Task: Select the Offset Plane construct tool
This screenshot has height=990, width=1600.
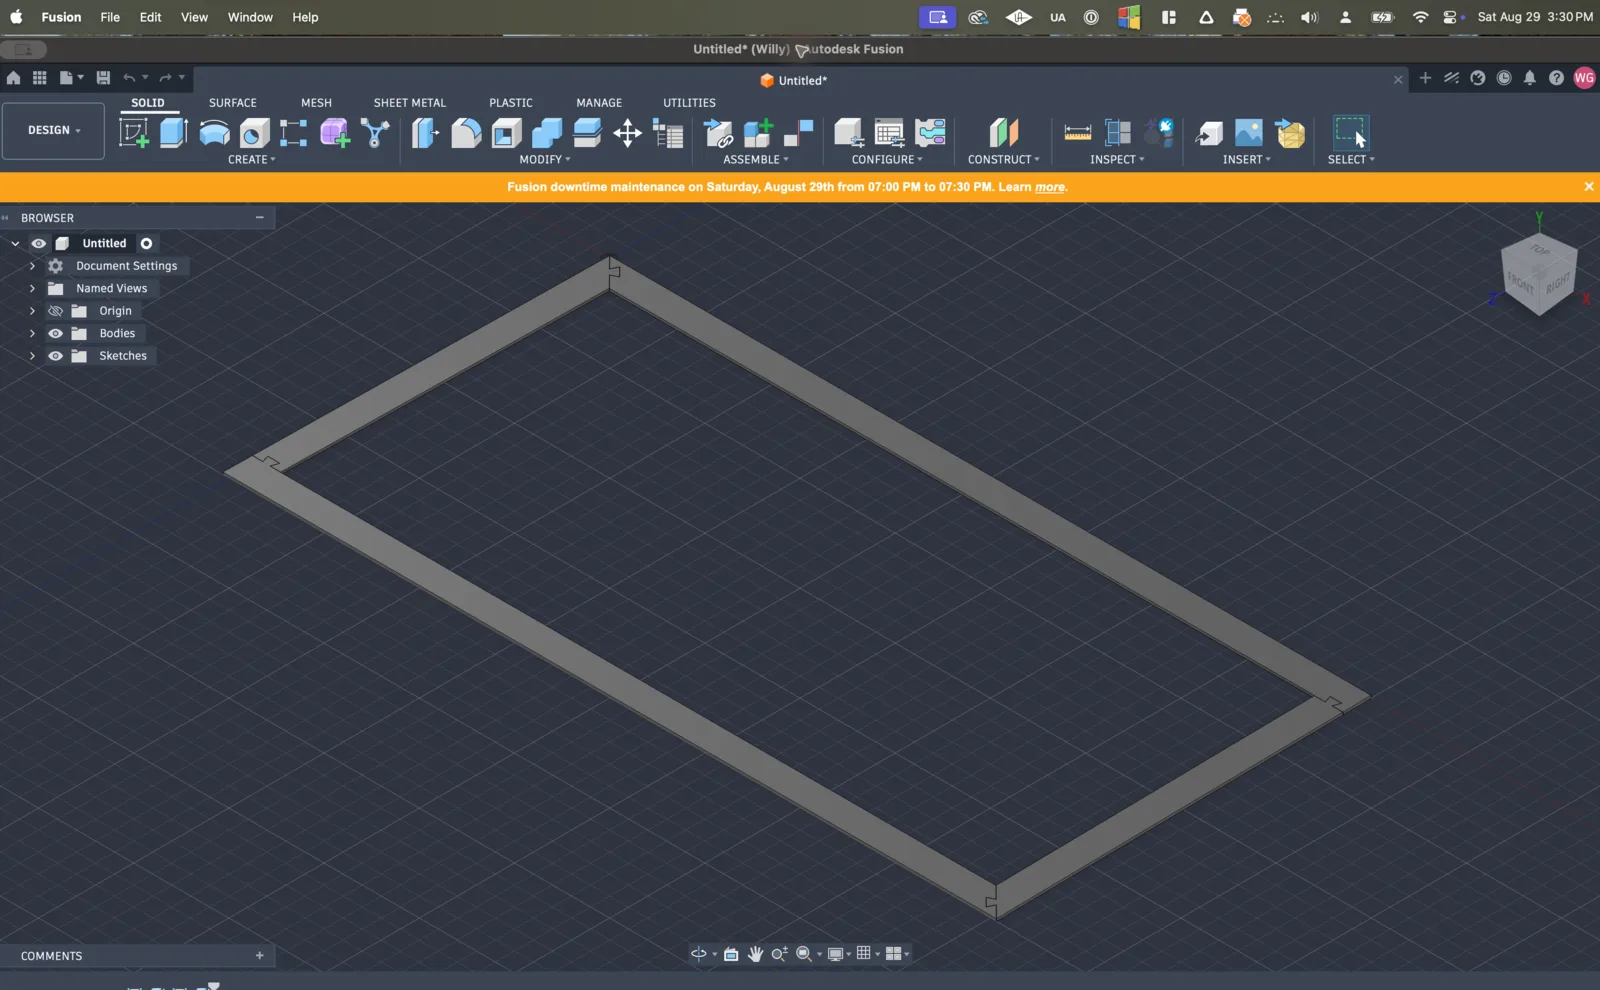Action: tap(1004, 133)
